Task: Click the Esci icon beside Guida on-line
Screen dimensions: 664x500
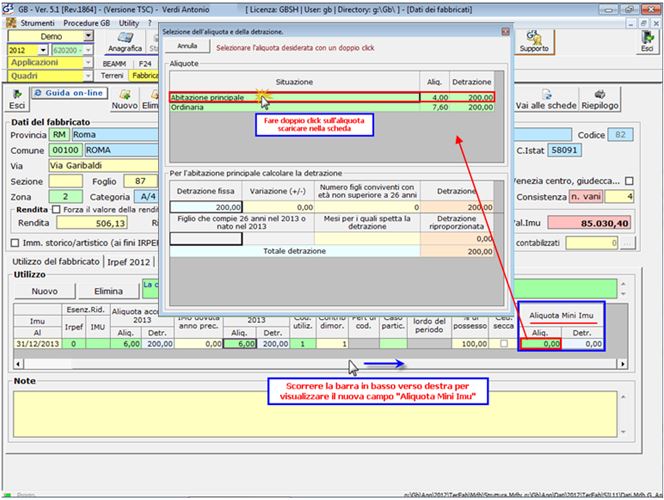Action: point(17,99)
